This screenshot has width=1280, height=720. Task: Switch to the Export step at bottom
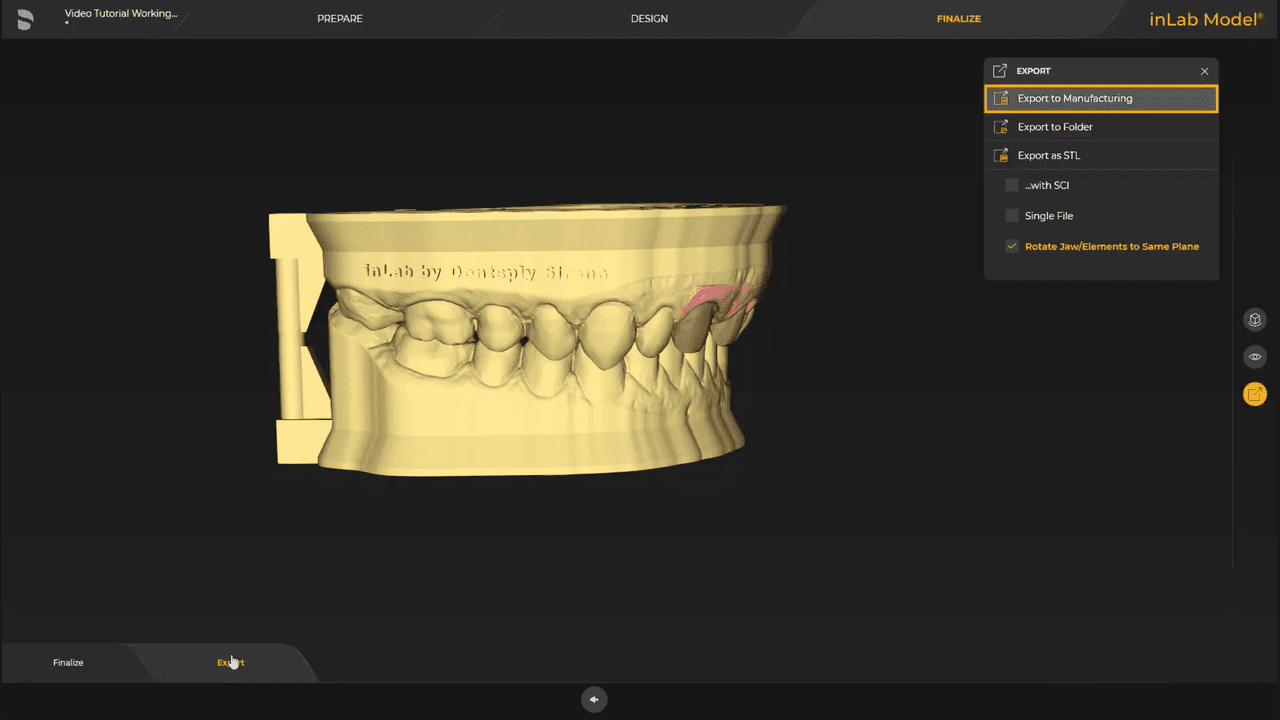click(231, 661)
